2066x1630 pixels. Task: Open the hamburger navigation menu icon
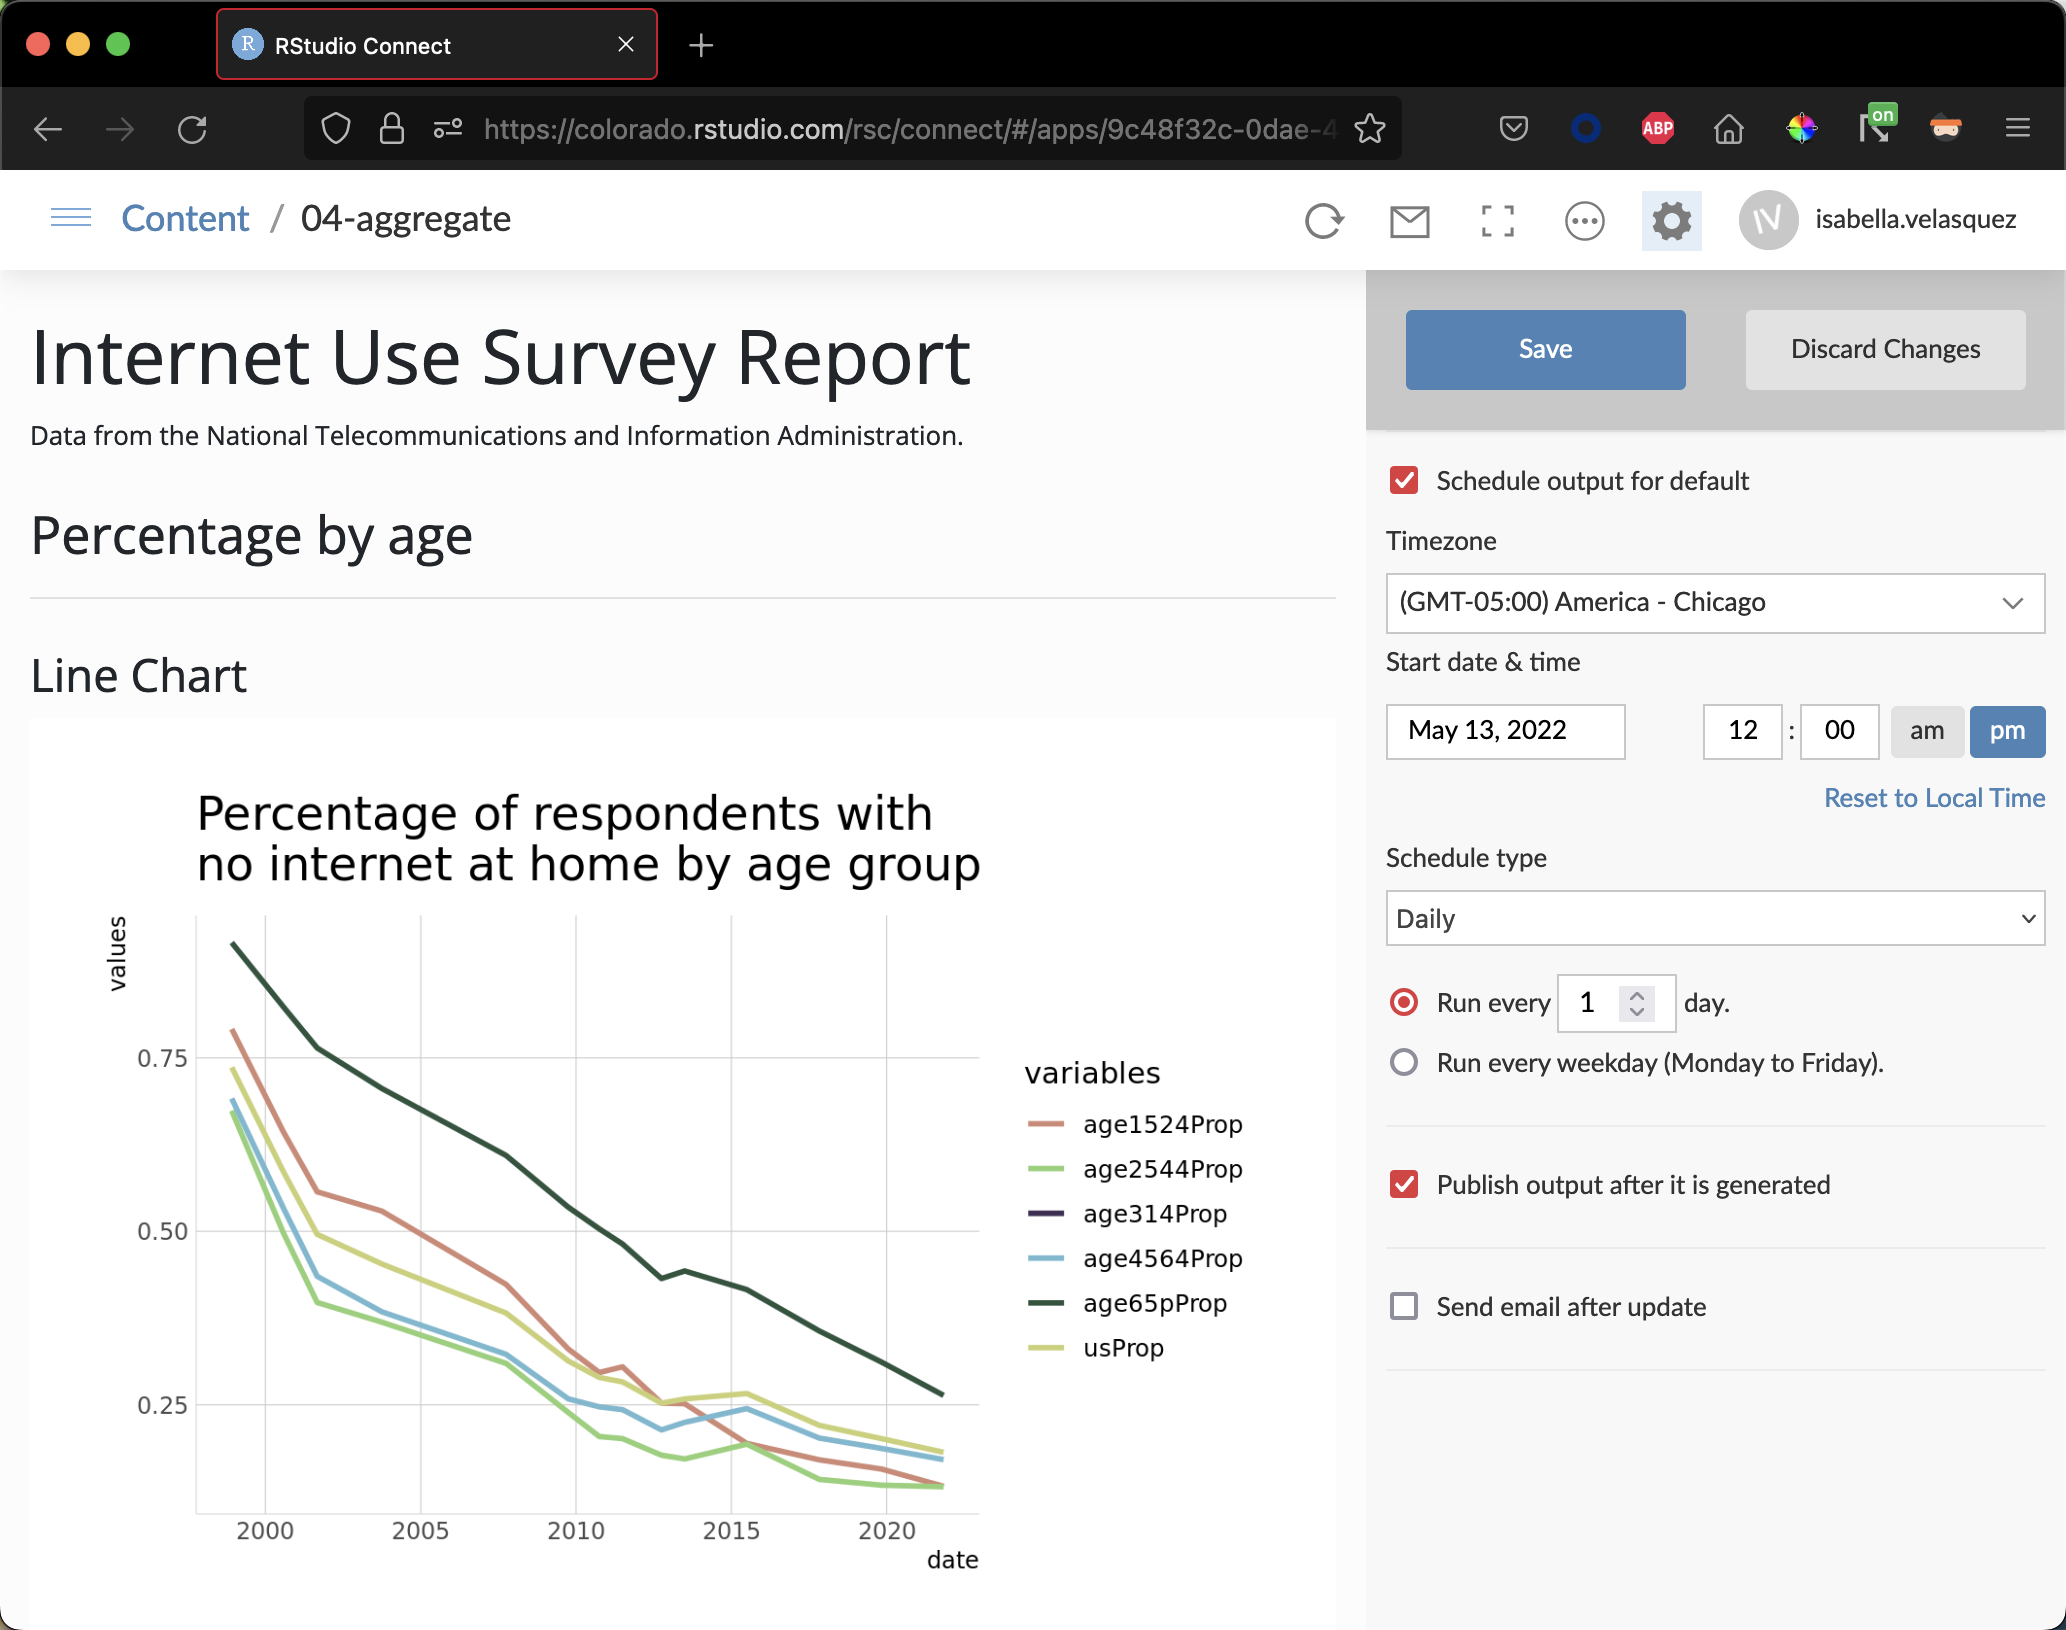[x=70, y=218]
